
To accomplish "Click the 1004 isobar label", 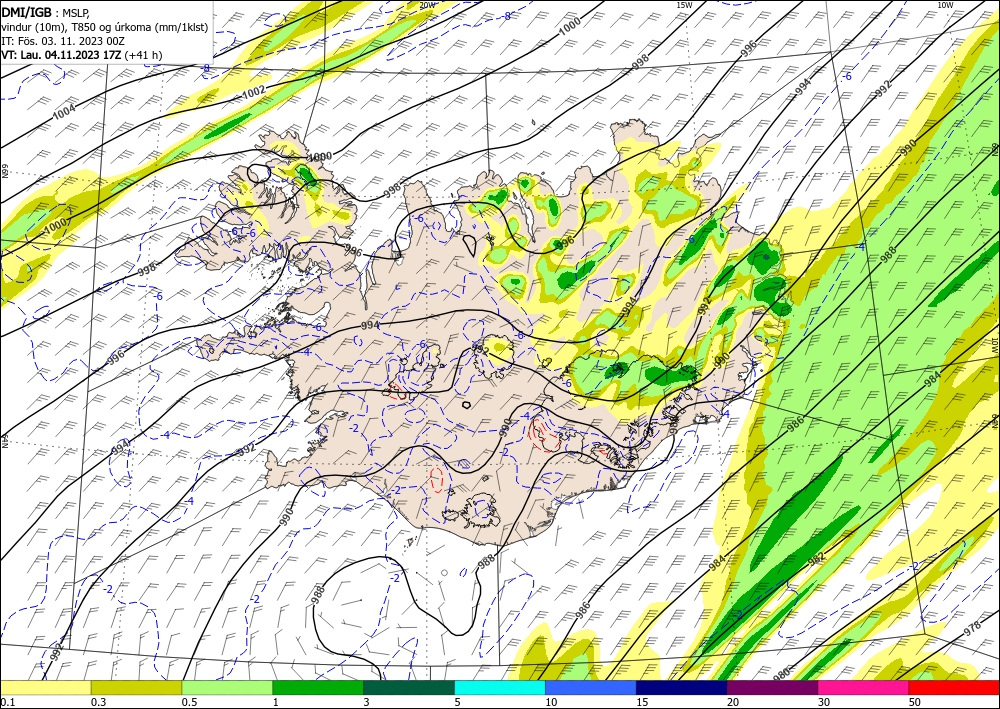I will pos(64,112).
